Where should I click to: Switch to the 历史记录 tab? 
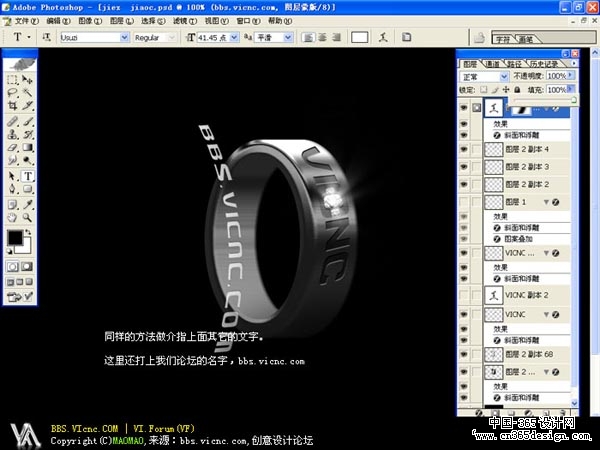pos(544,64)
